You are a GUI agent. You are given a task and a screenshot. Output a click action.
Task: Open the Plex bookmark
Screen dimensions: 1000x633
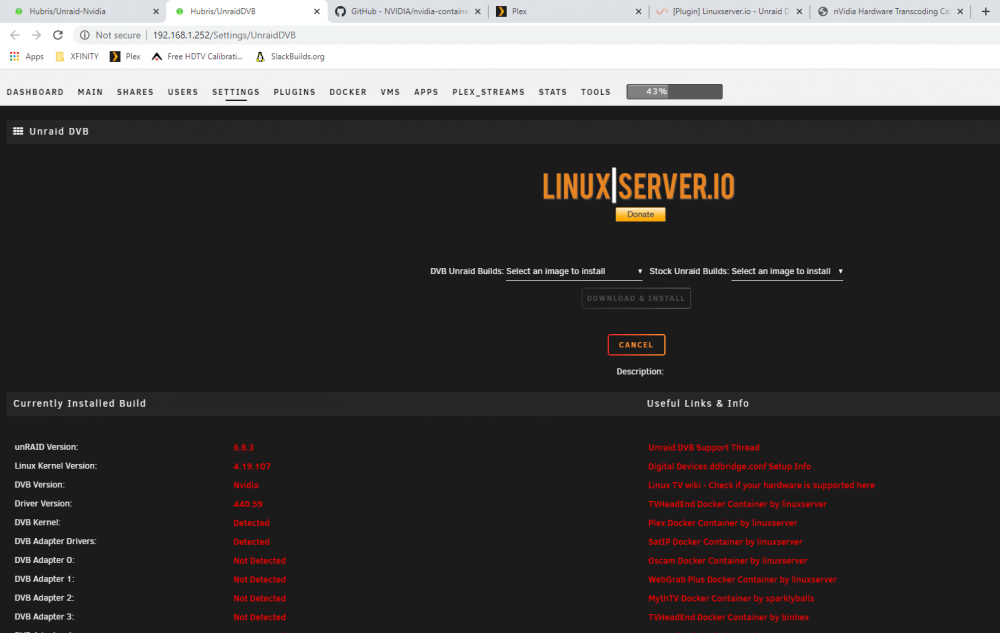(125, 57)
